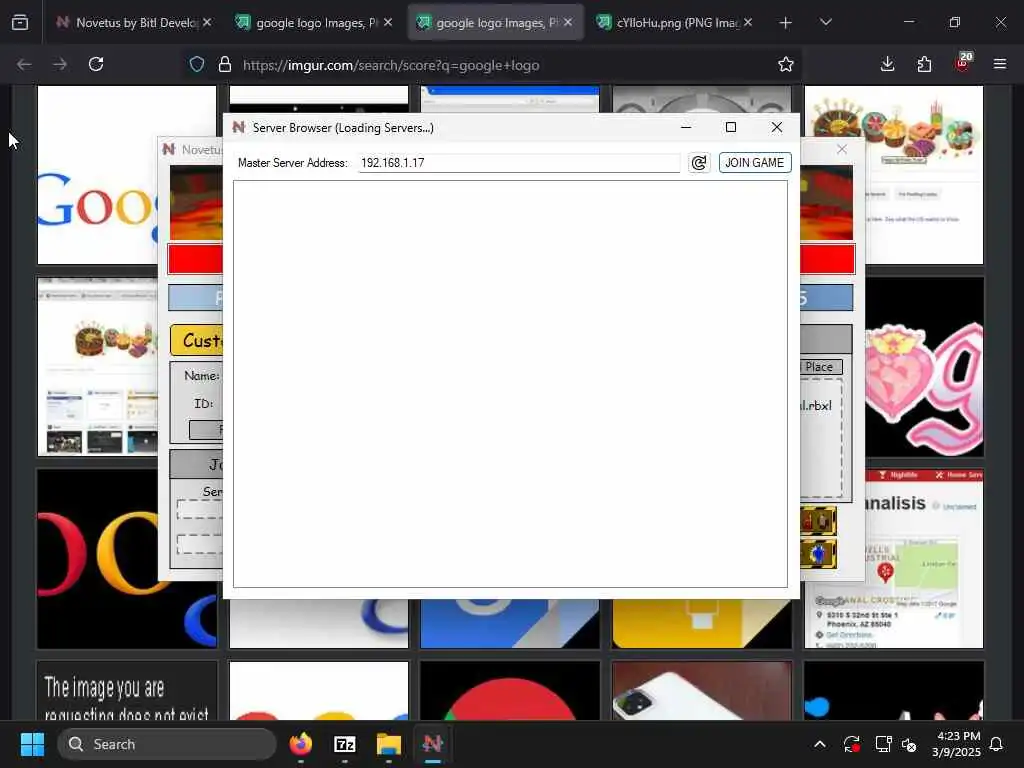Screen dimensions: 1024x768
Task: Click the muted volume tray icon
Action: 908,744
